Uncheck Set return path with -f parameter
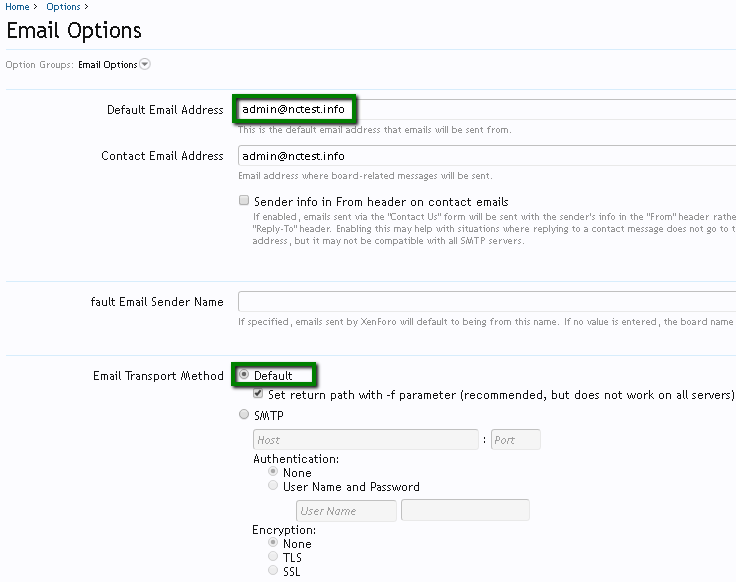The height and width of the screenshot is (582, 736). tap(258, 393)
